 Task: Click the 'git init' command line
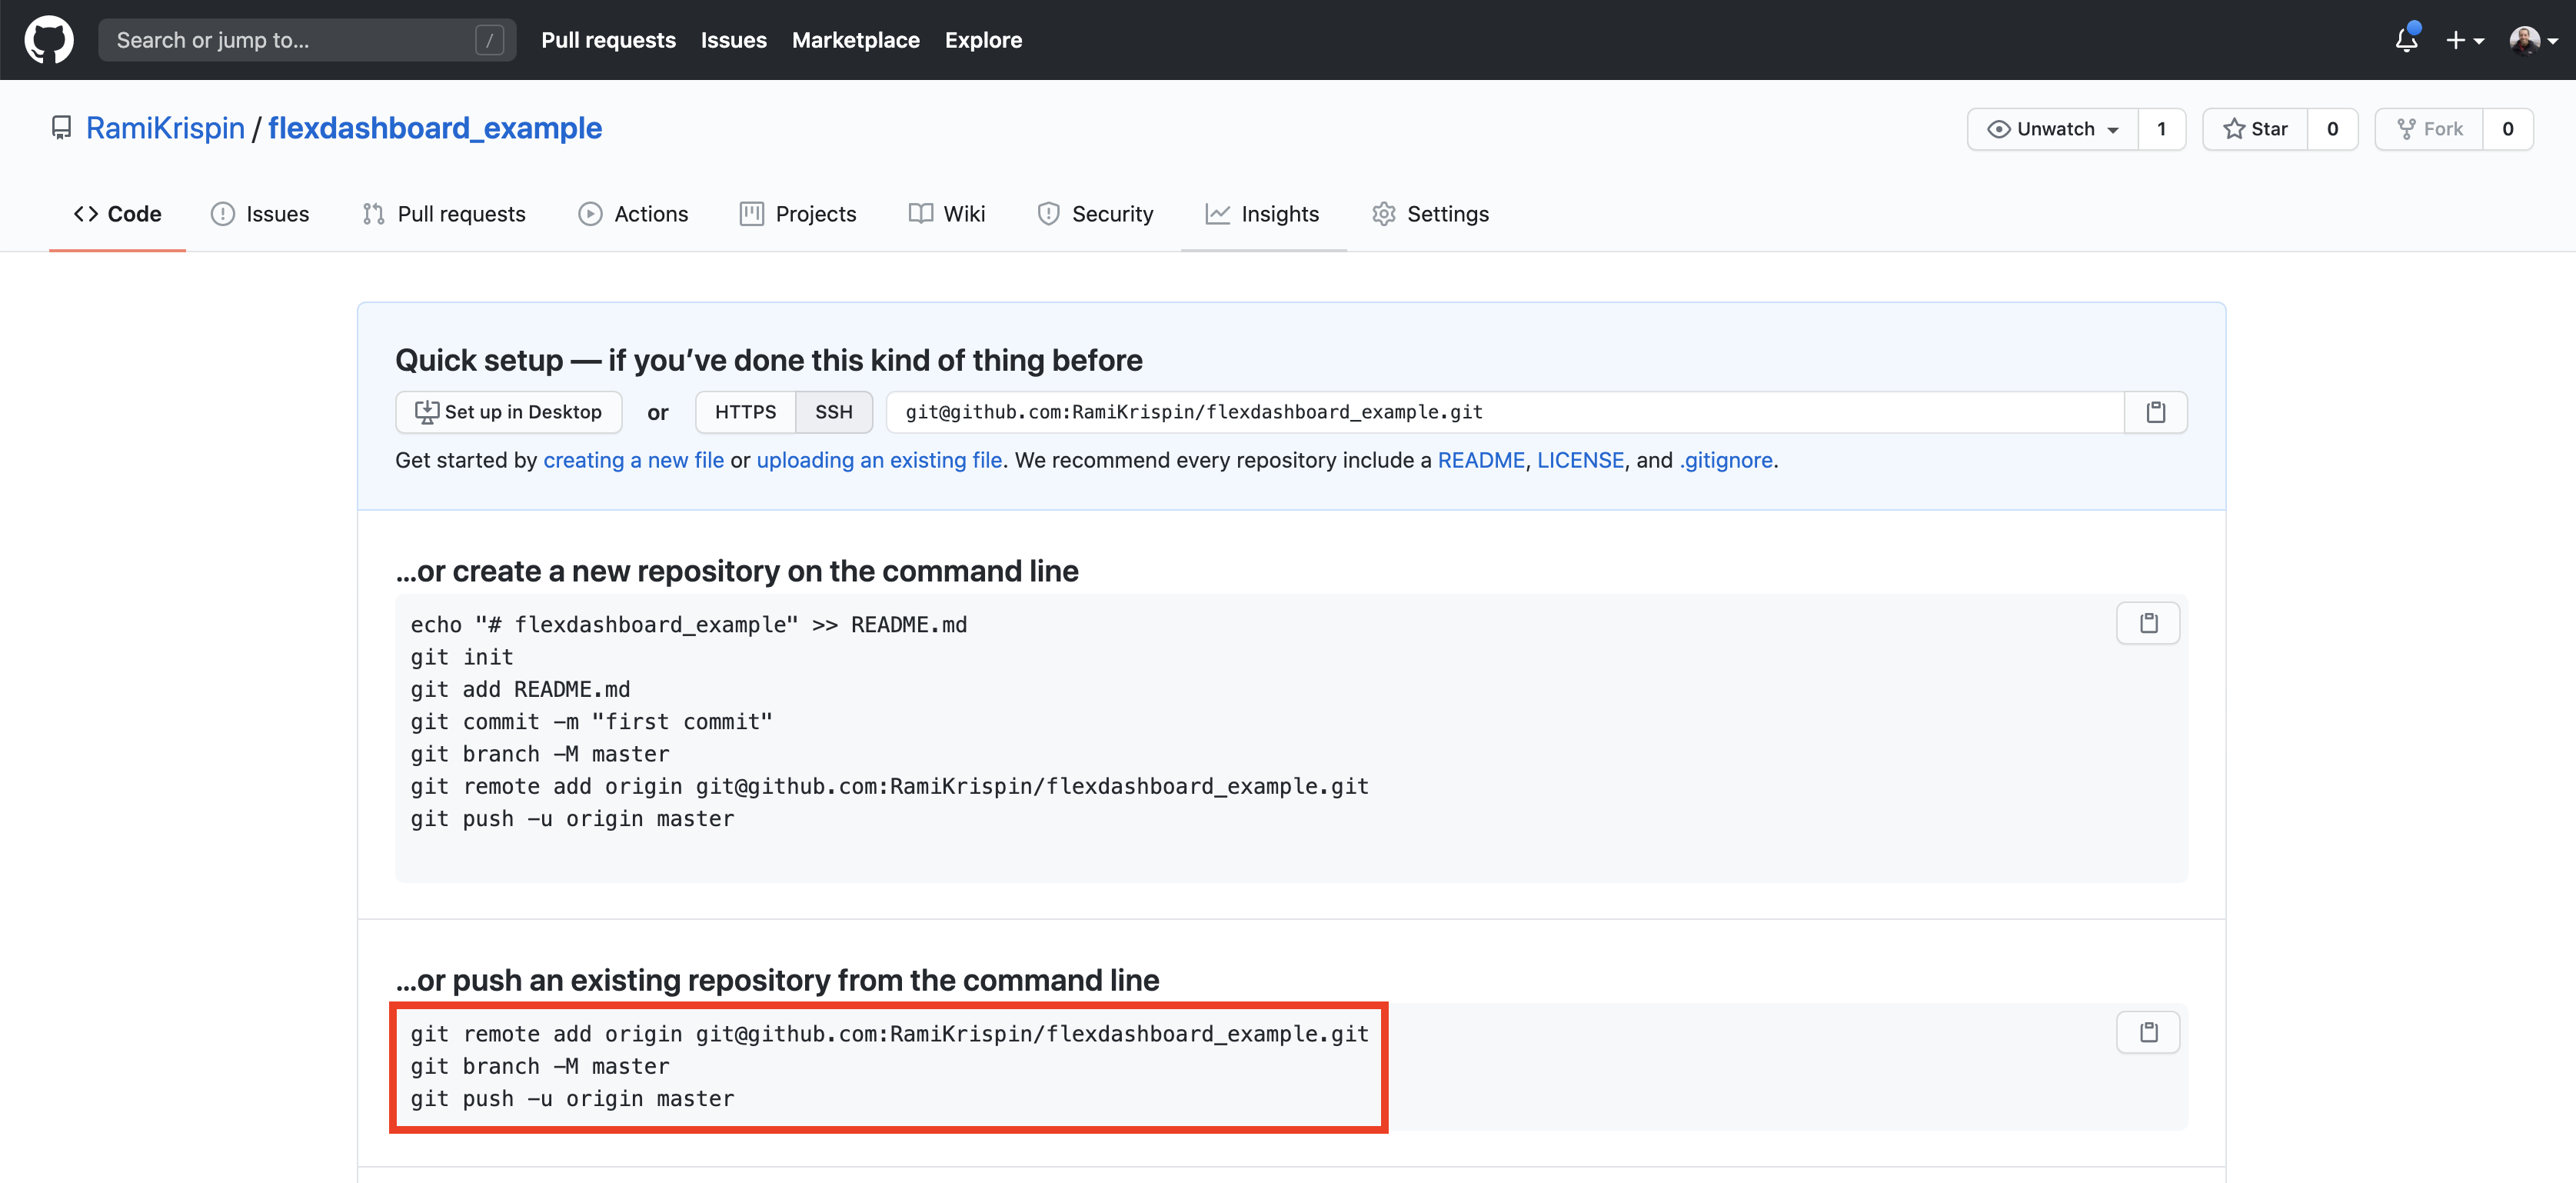pos(462,657)
